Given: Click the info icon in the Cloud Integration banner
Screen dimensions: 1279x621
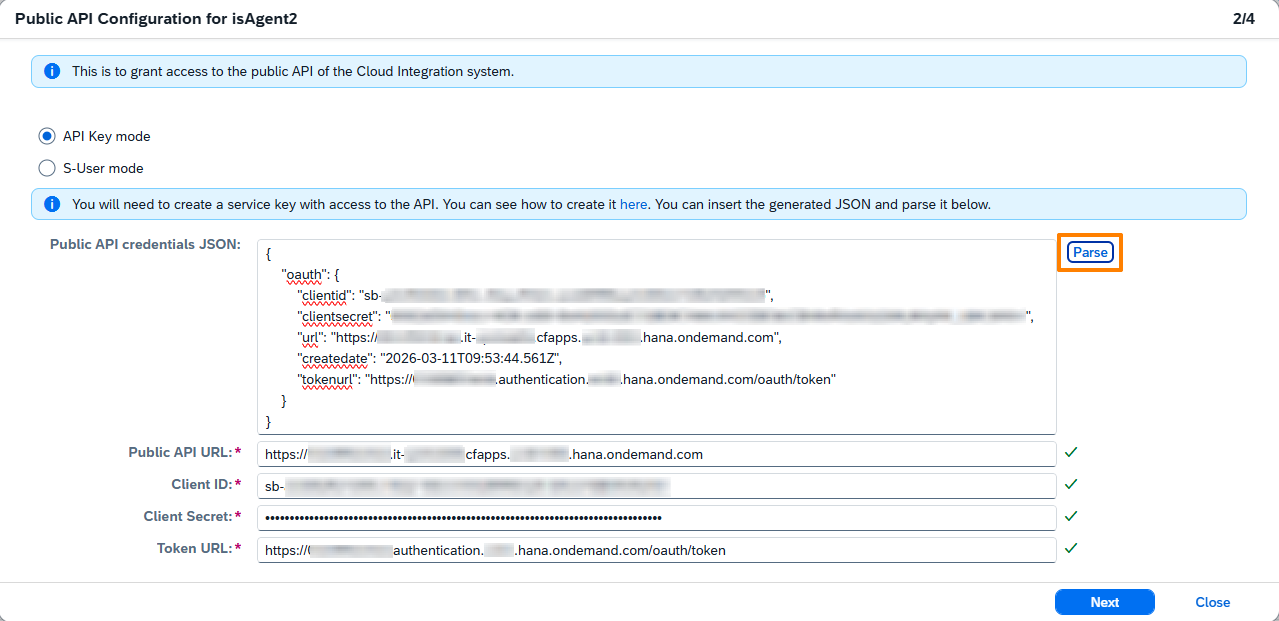Looking at the screenshot, I should 52,72.
